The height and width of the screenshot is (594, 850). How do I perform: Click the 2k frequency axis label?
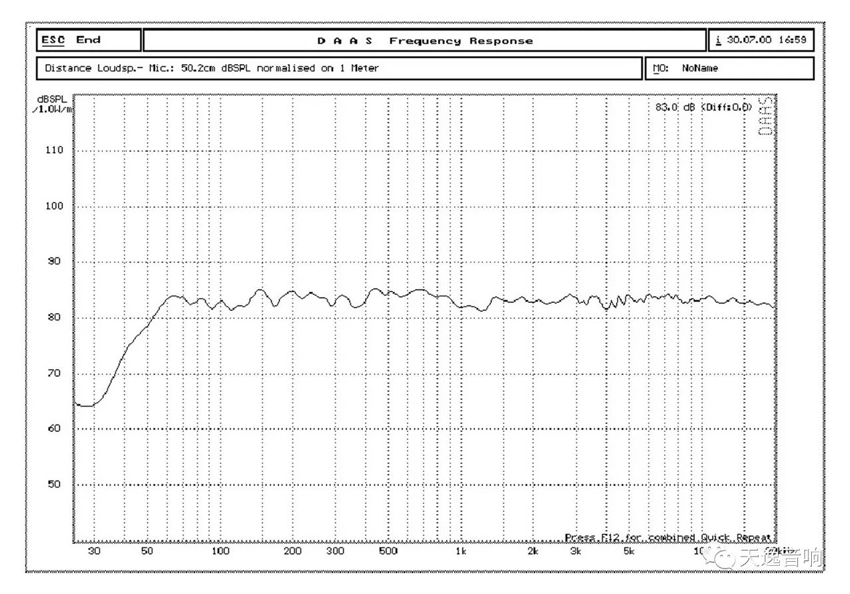pos(532,552)
